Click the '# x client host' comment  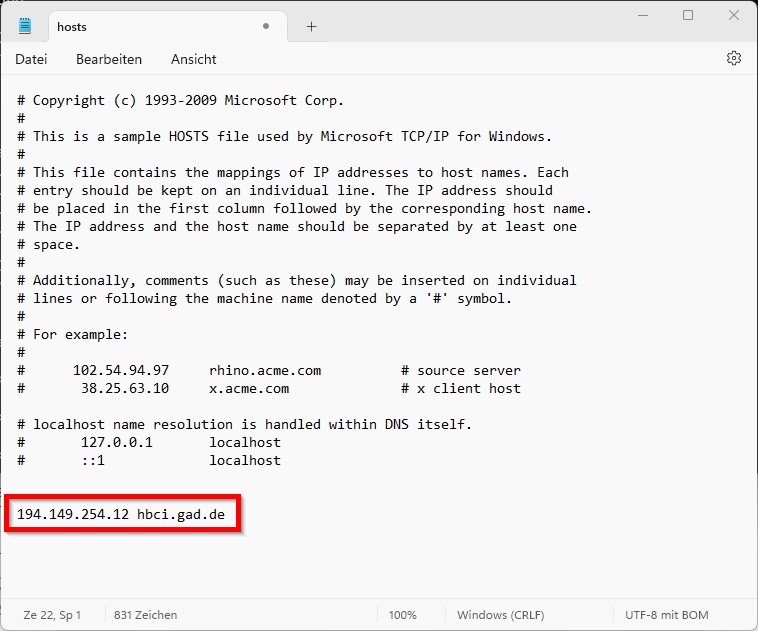[461, 388]
